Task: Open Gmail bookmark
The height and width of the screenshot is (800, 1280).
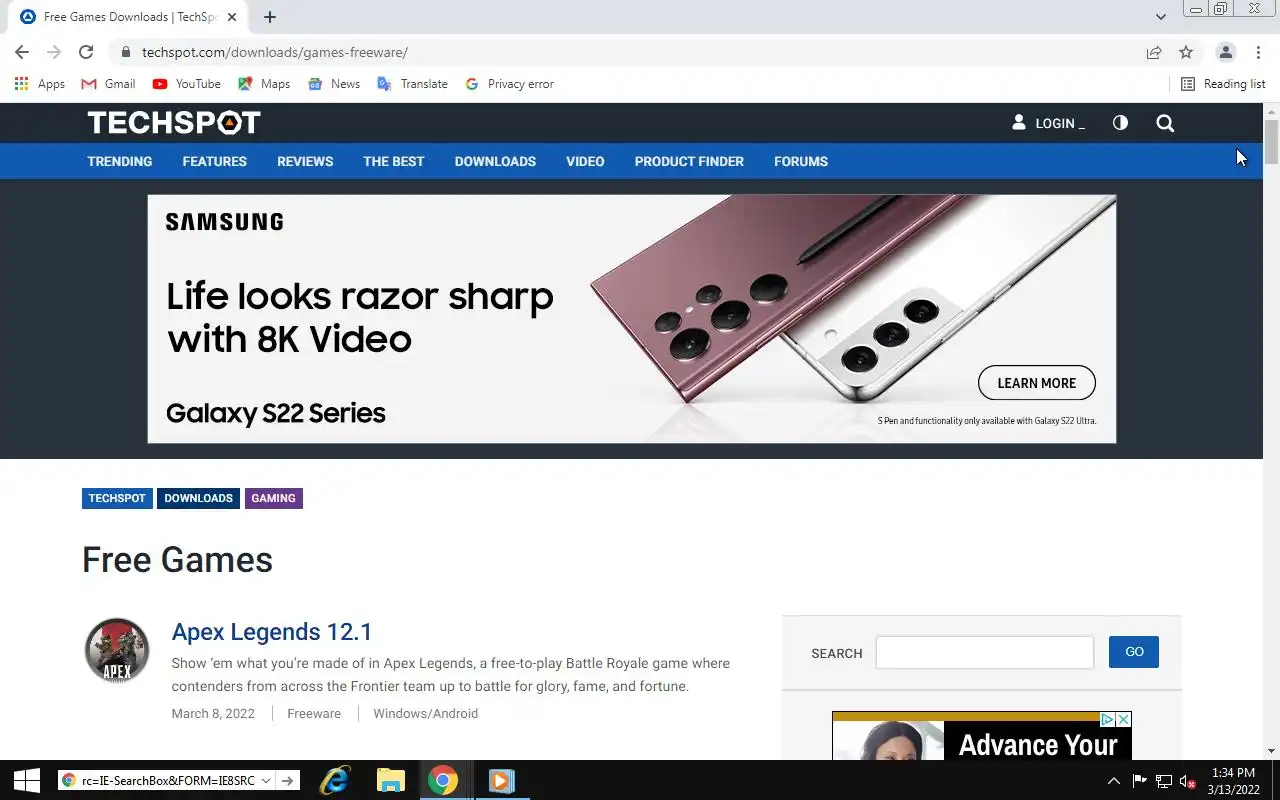Action: coord(108,84)
